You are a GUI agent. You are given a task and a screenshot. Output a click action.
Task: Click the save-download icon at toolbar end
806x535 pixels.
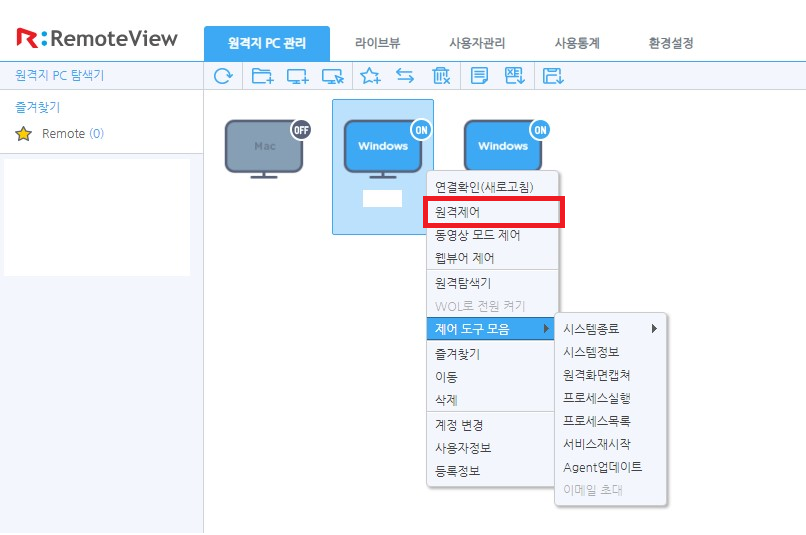(553, 75)
